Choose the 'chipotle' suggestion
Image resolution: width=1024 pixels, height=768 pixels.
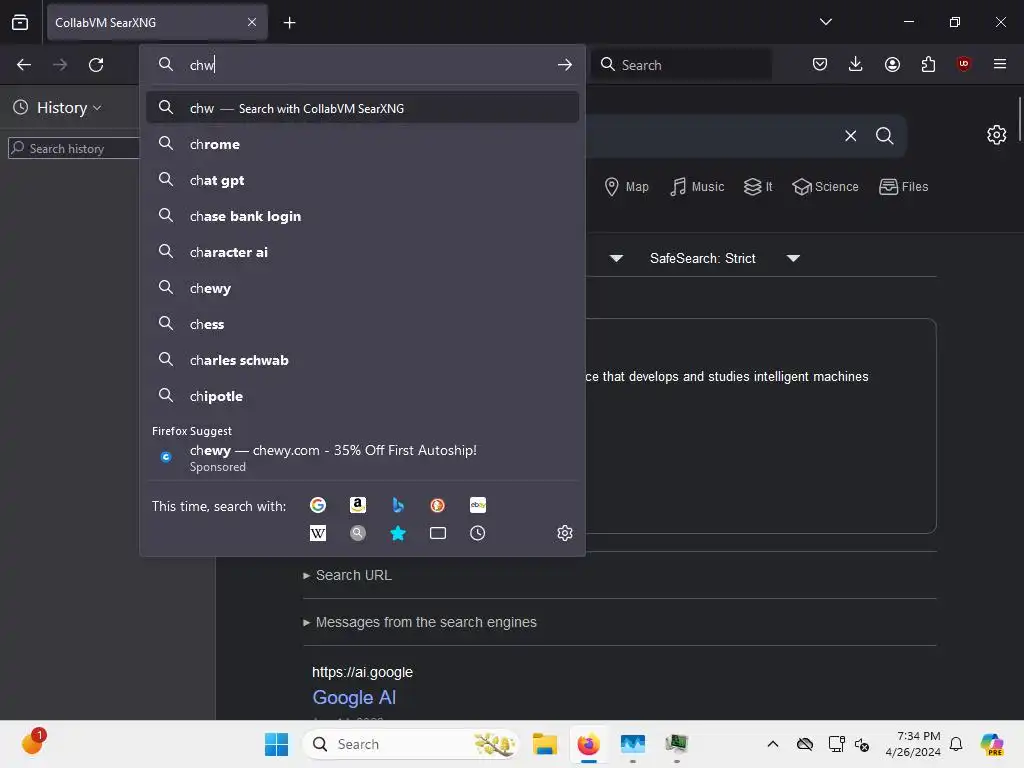362,396
